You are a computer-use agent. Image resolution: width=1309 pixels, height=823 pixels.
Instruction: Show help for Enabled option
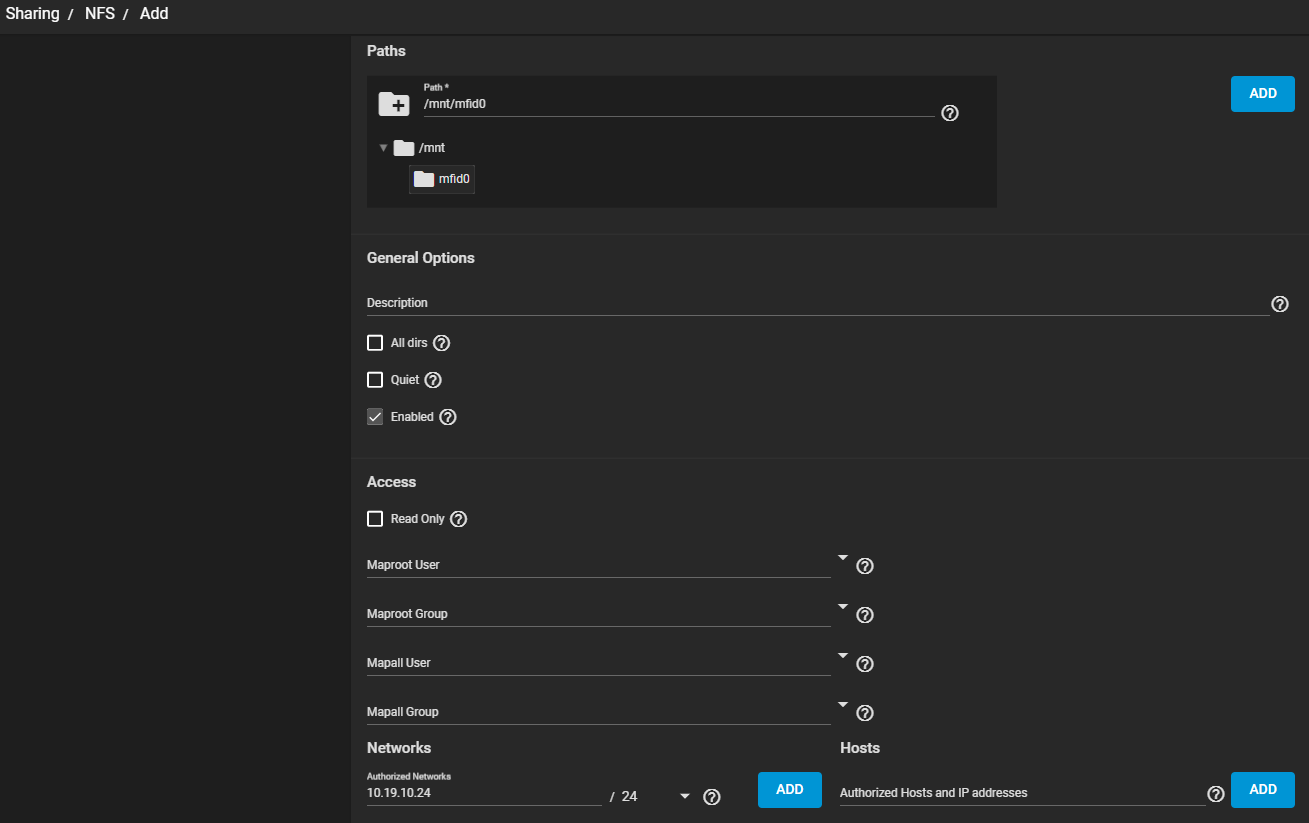448,417
